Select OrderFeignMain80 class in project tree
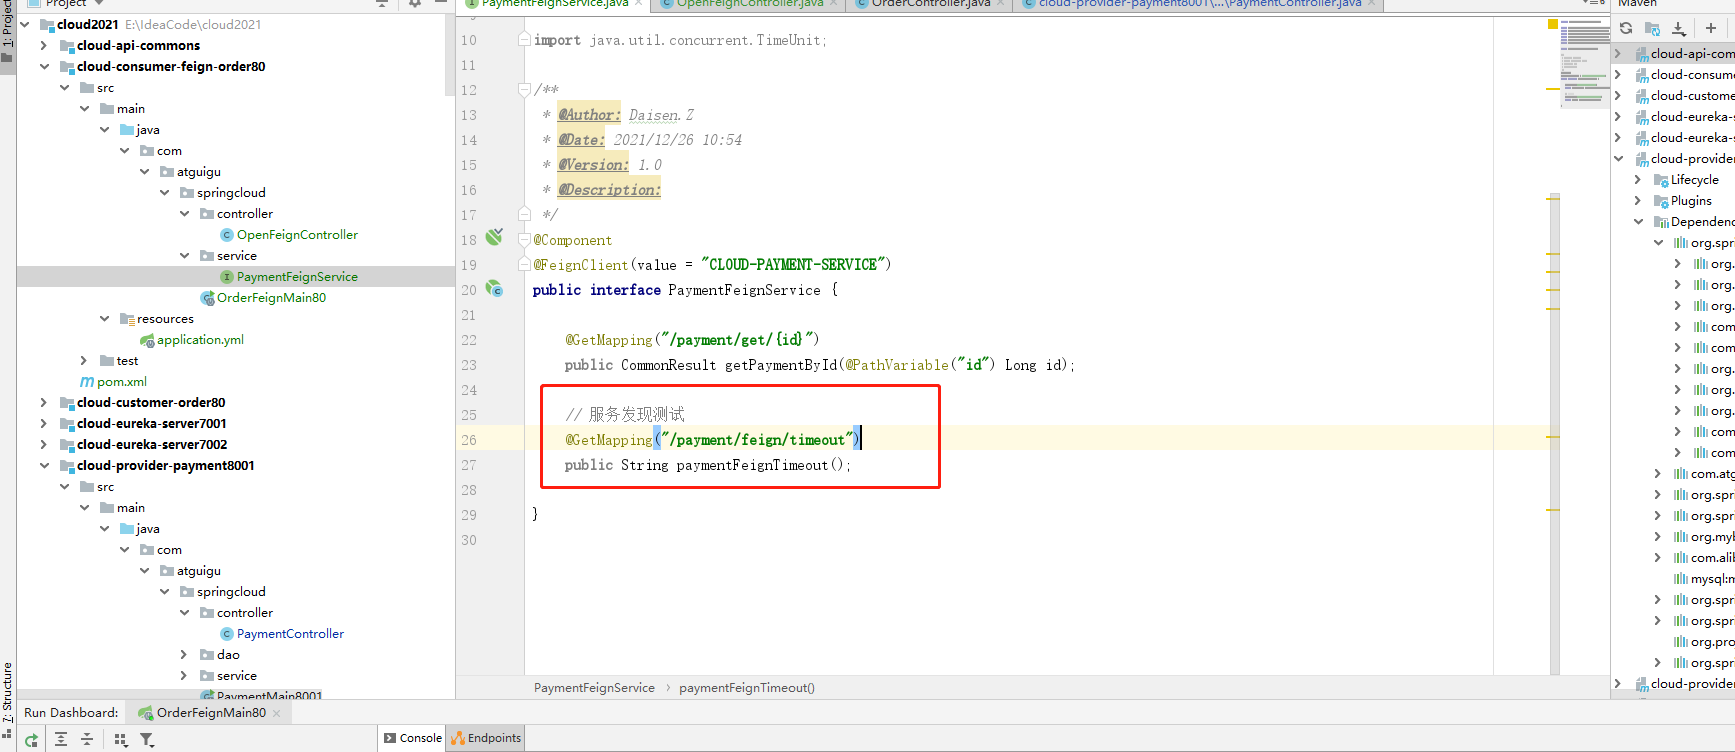Screen dimensions: 1735x752 click(x=263, y=298)
